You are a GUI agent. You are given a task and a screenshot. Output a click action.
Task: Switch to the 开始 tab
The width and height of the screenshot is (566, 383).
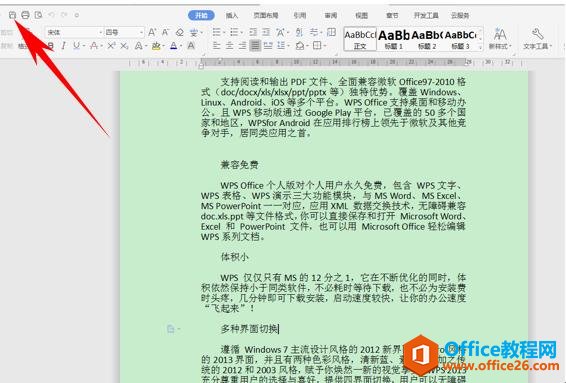[x=201, y=15]
